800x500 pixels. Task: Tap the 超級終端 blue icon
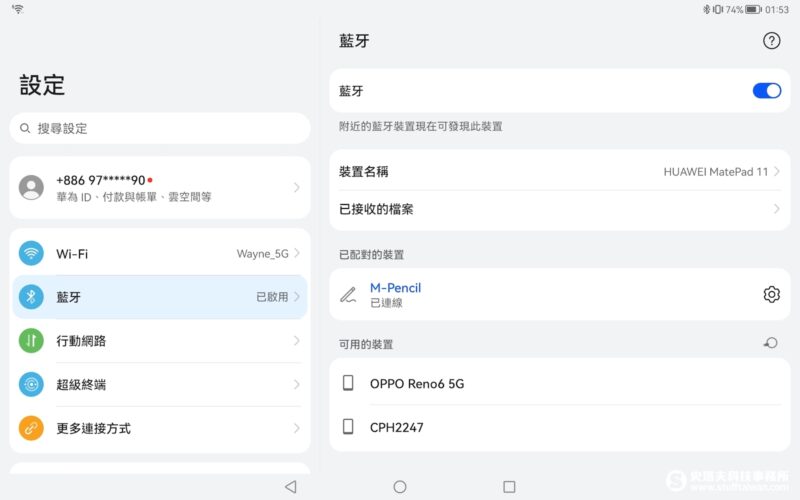31,385
